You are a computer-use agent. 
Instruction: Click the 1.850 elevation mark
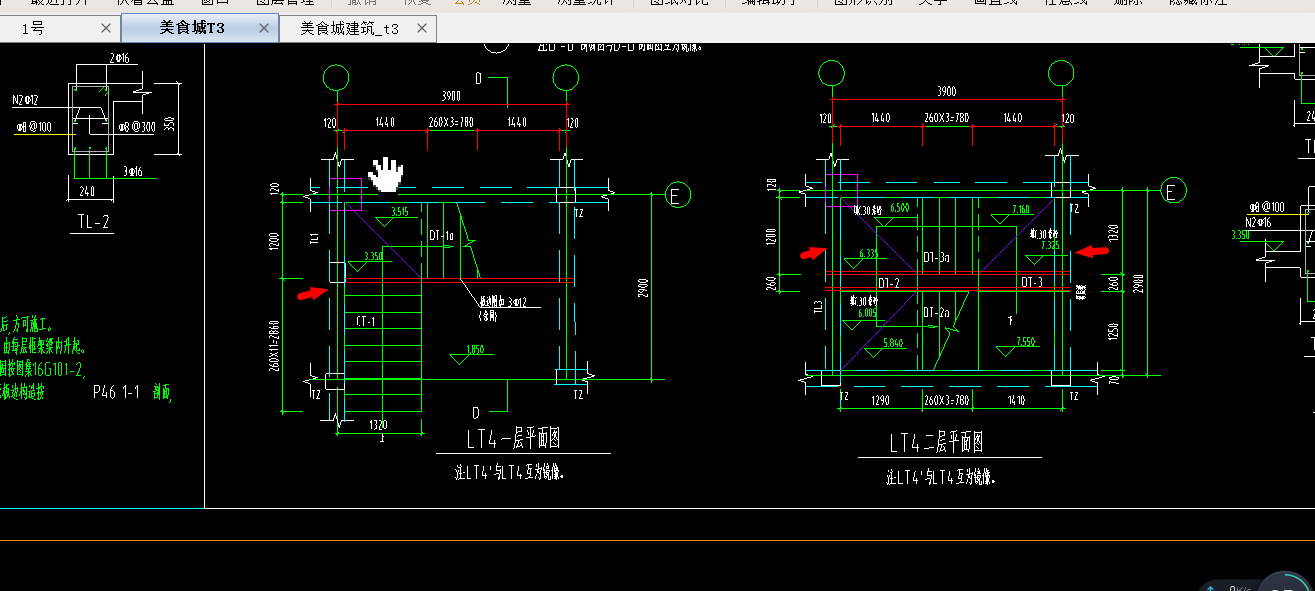477,349
